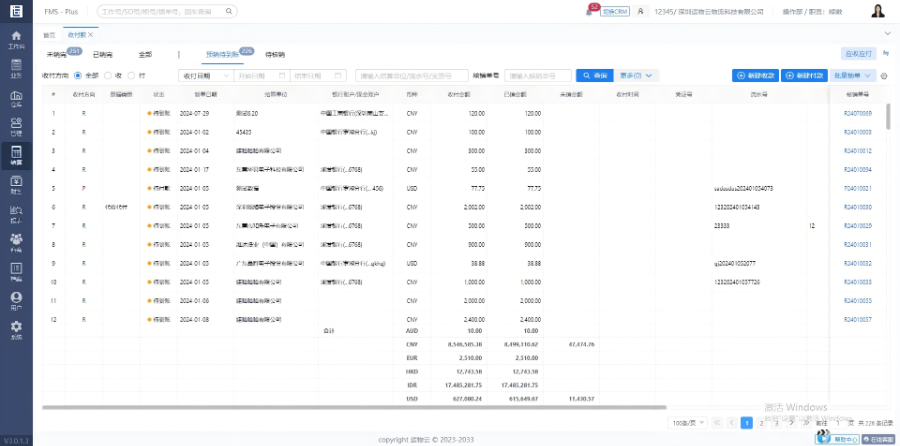Focus the start date input field
The width and height of the screenshot is (900, 446).
262,75
